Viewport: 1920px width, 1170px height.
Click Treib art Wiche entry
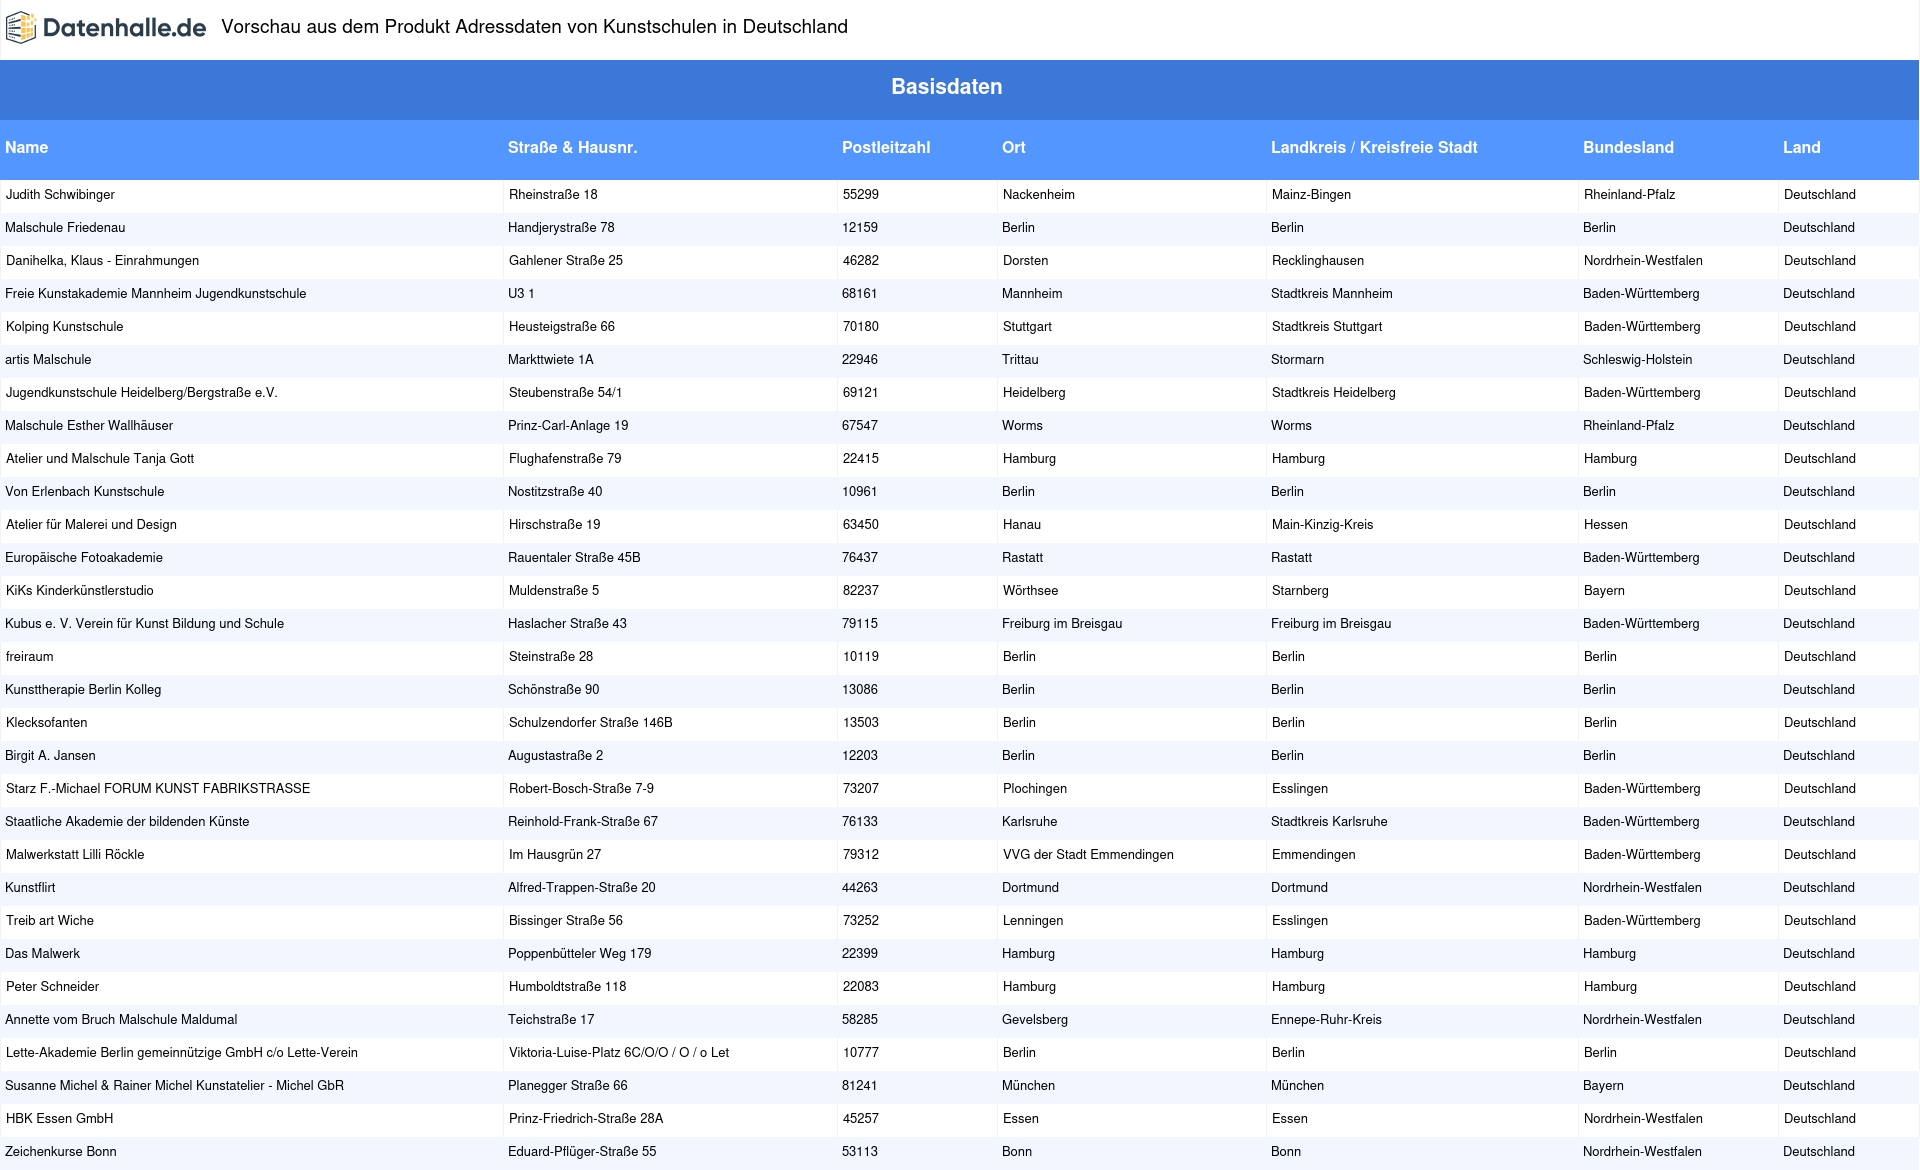tap(50, 921)
